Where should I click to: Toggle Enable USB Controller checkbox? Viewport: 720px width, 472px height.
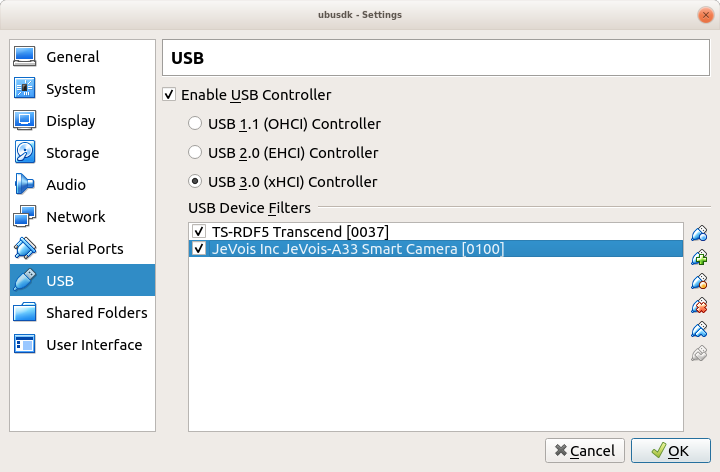coord(169,95)
